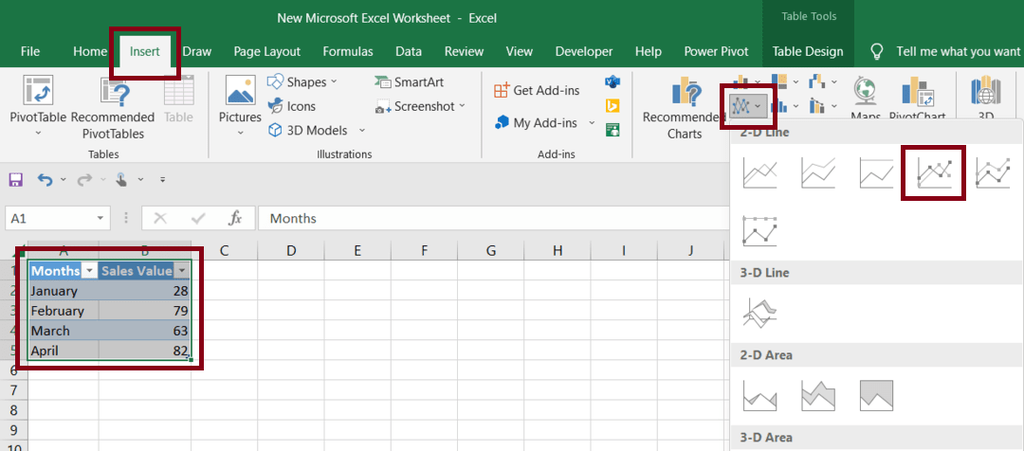Switch to the Formulas tab

tap(348, 51)
